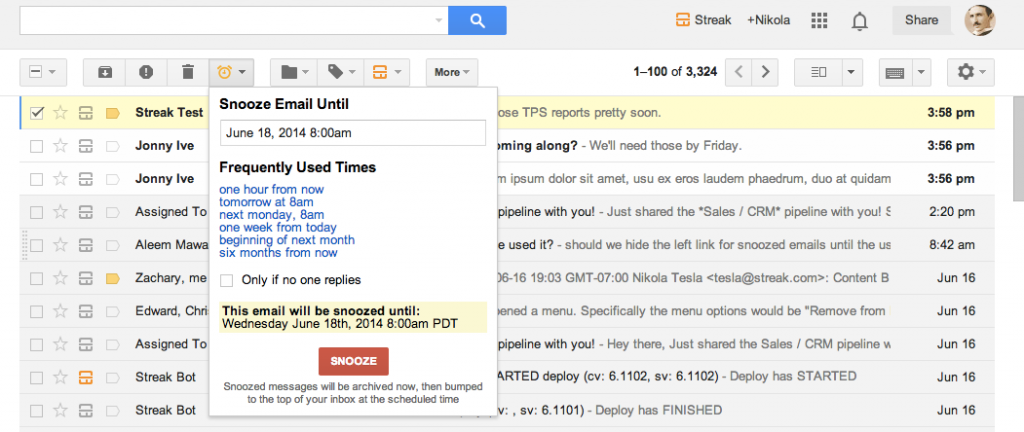The height and width of the screenshot is (432, 1024).
Task: Check the Zachary, me email checkbox
Action: click(x=37, y=279)
